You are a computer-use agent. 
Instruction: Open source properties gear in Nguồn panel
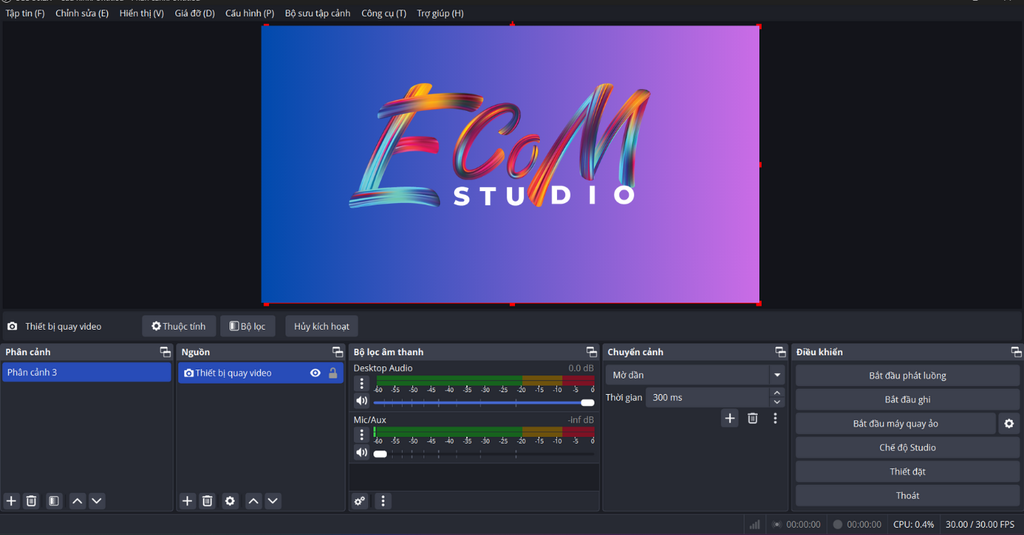[230, 501]
